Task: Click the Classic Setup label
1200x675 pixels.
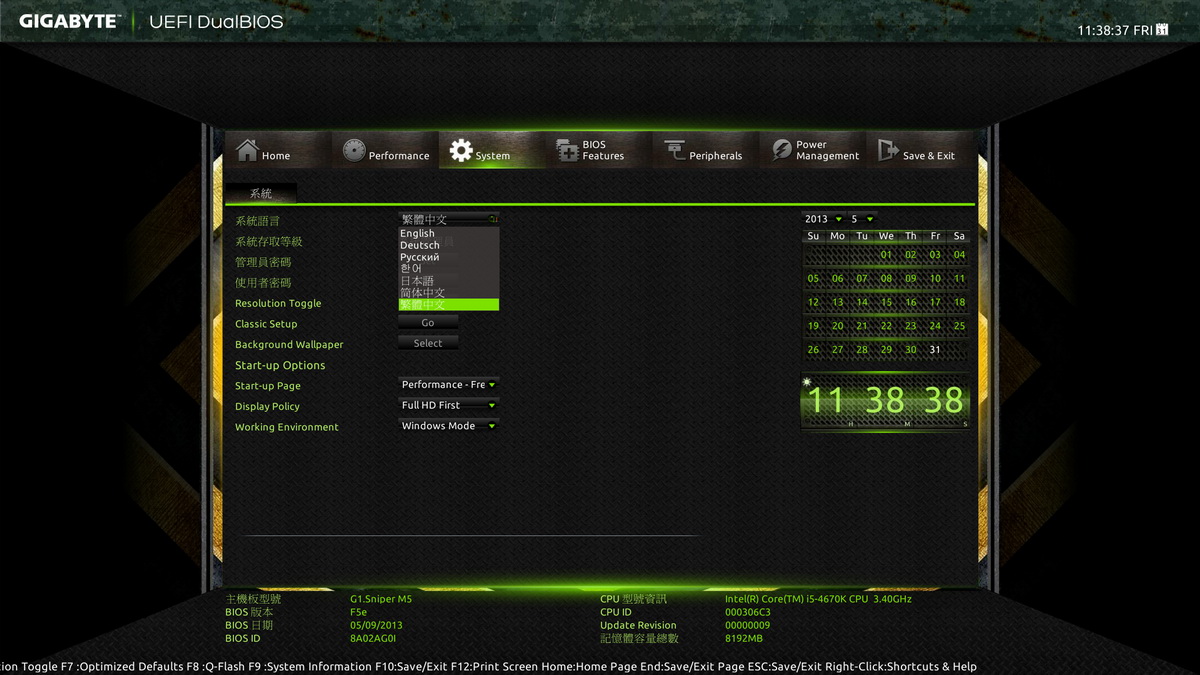Action: (266, 324)
